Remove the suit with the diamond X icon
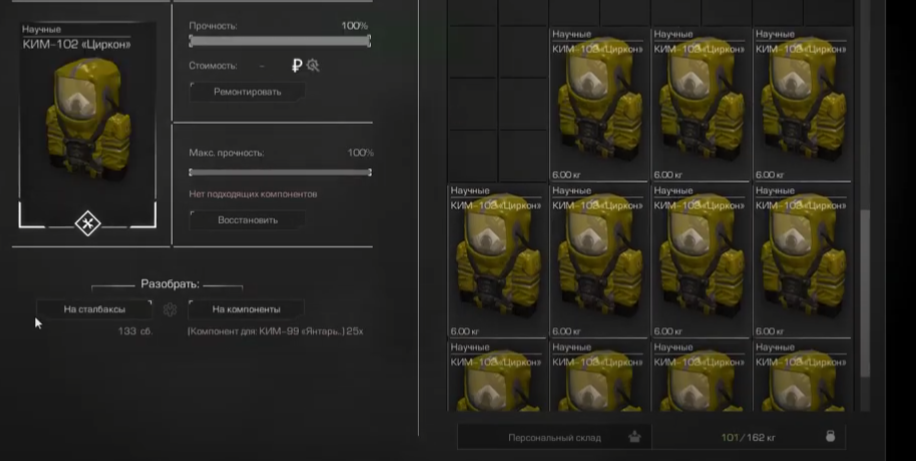This screenshot has height=461, width=916. [x=88, y=224]
